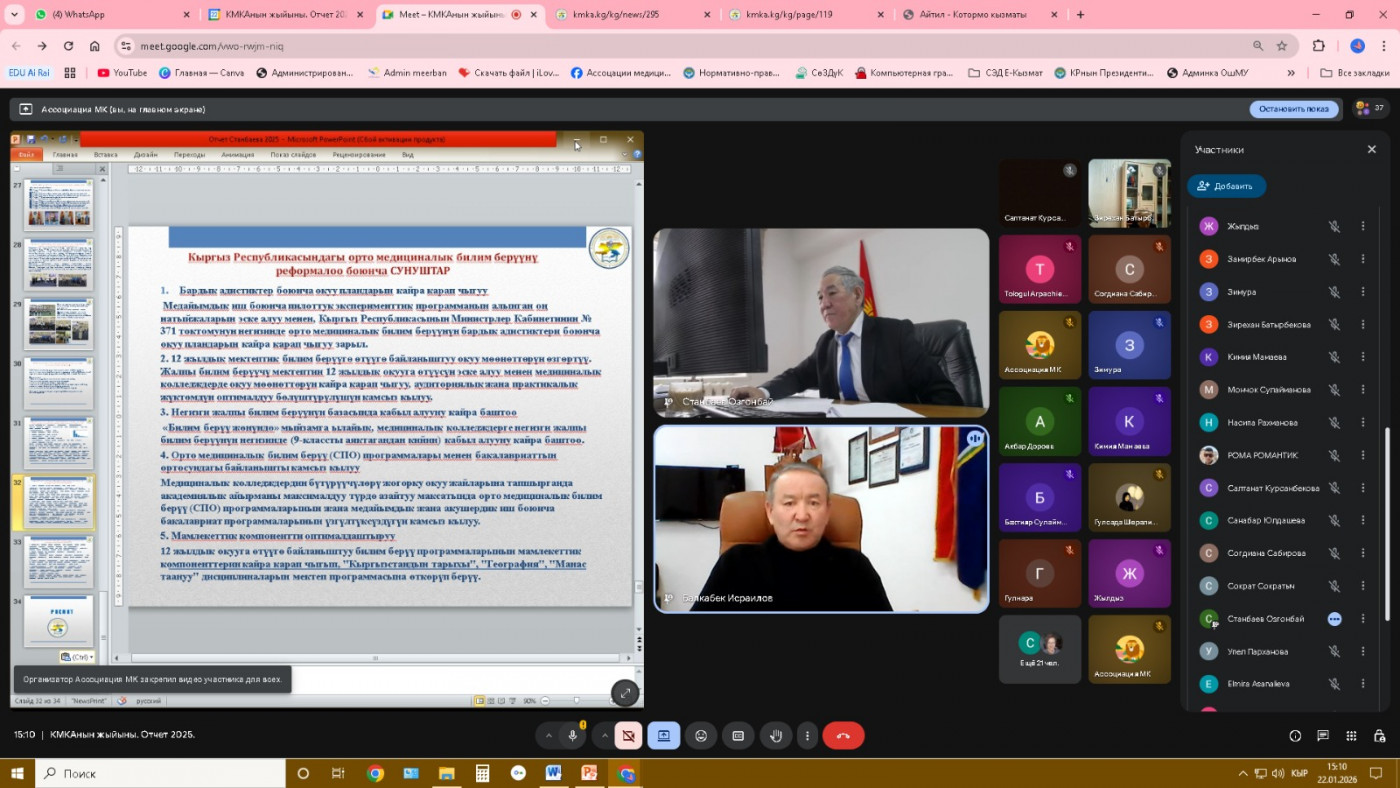Toggle closed captions

pos(738,736)
